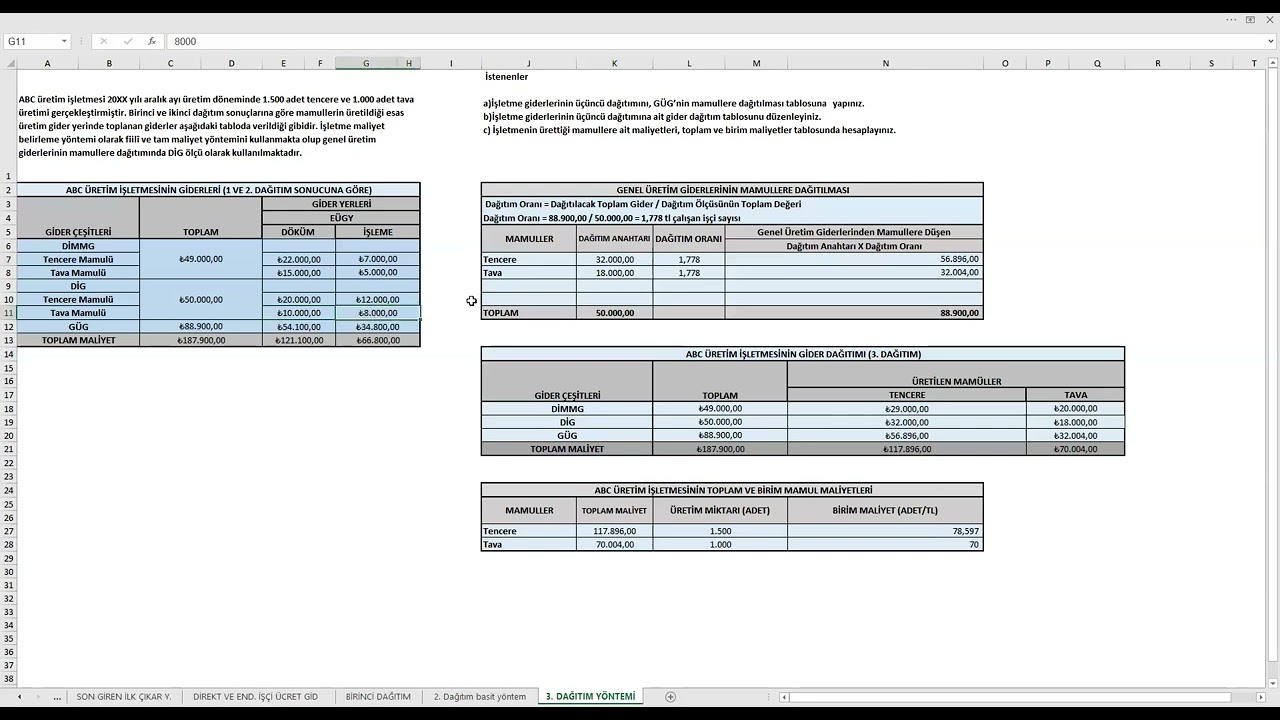Show hidden sheet tabs via the ellipsis
The image size is (1280, 720).
pyautogui.click(x=56, y=696)
